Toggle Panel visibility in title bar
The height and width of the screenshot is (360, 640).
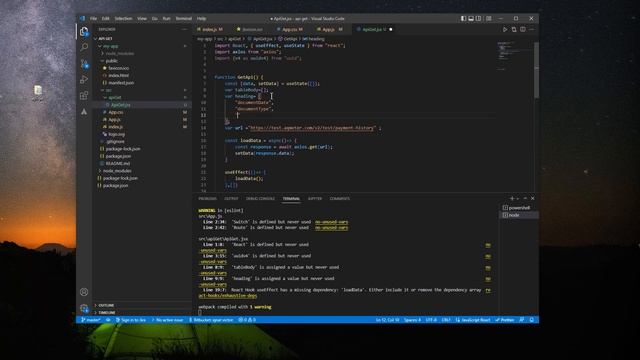471,18
